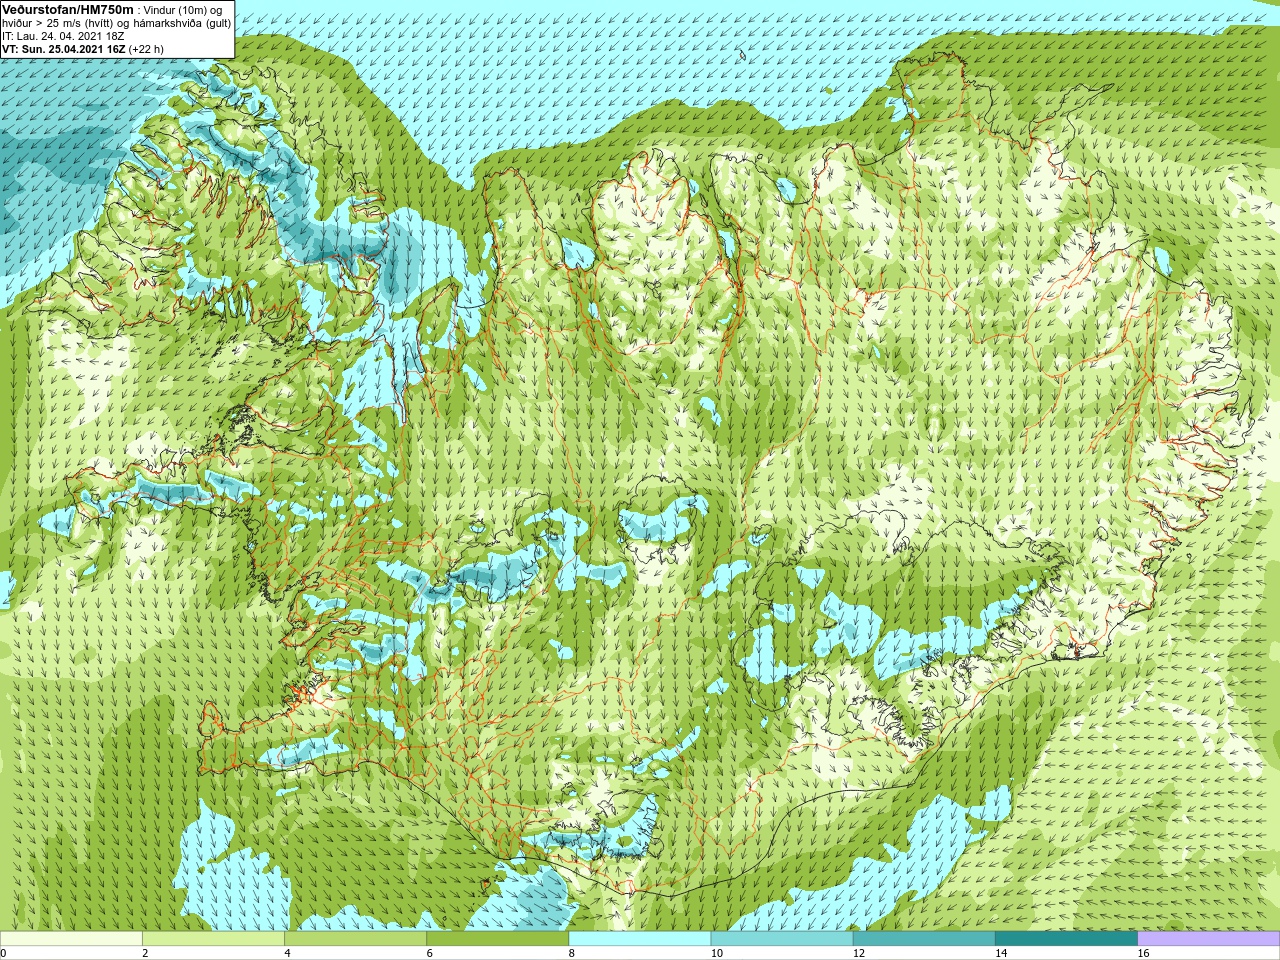
Task: Click the light green 2–4 legend swatch
Action: tap(213, 939)
